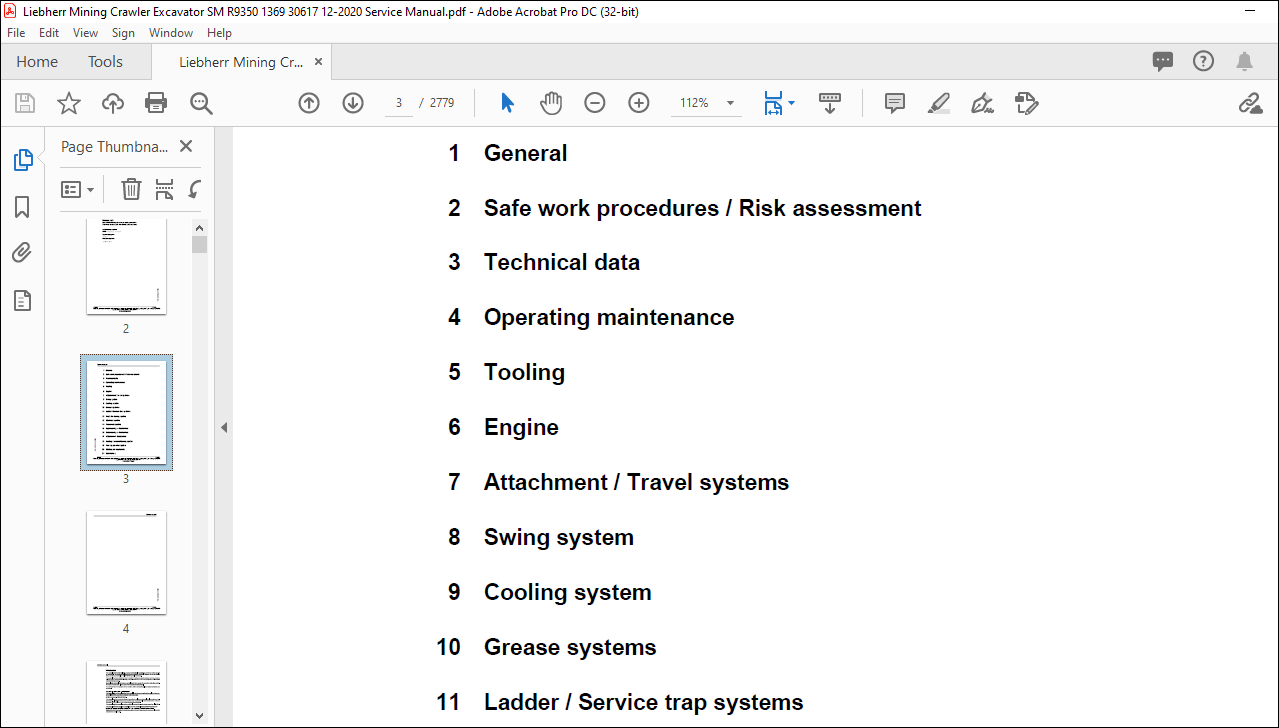
Task: Click the 'Cooling system' entry
Action: tap(568, 592)
